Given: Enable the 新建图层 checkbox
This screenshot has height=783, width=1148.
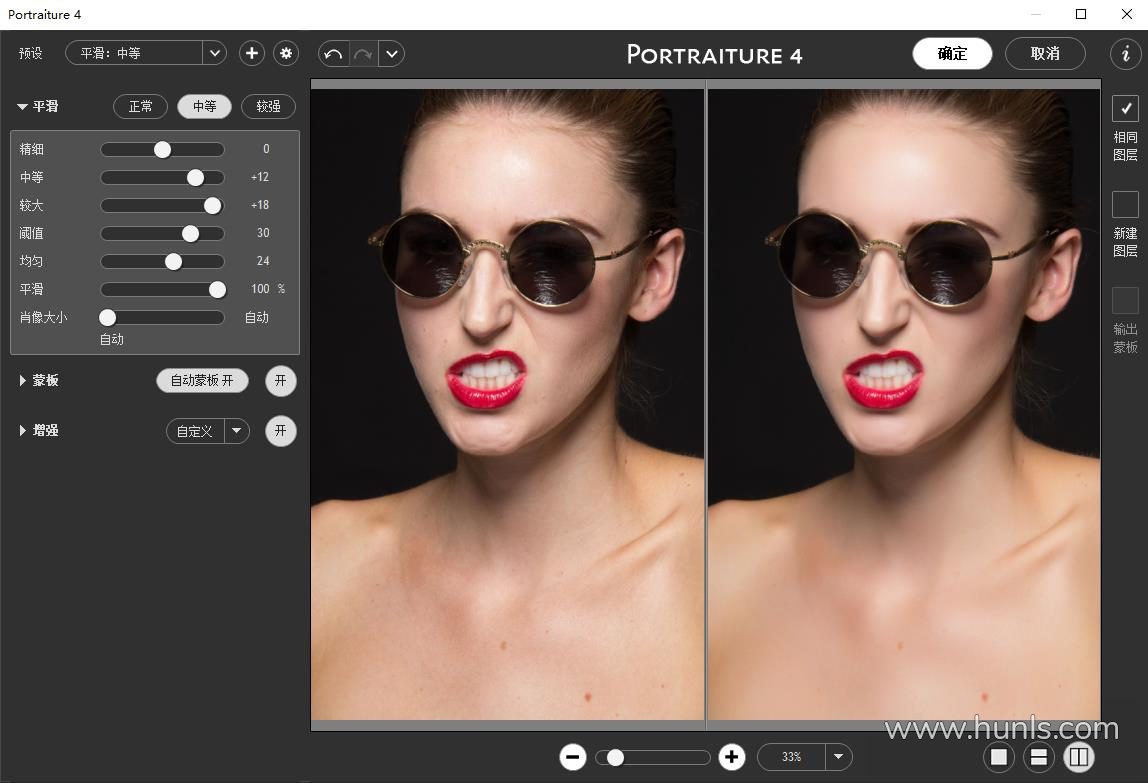Looking at the screenshot, I should 1125,204.
